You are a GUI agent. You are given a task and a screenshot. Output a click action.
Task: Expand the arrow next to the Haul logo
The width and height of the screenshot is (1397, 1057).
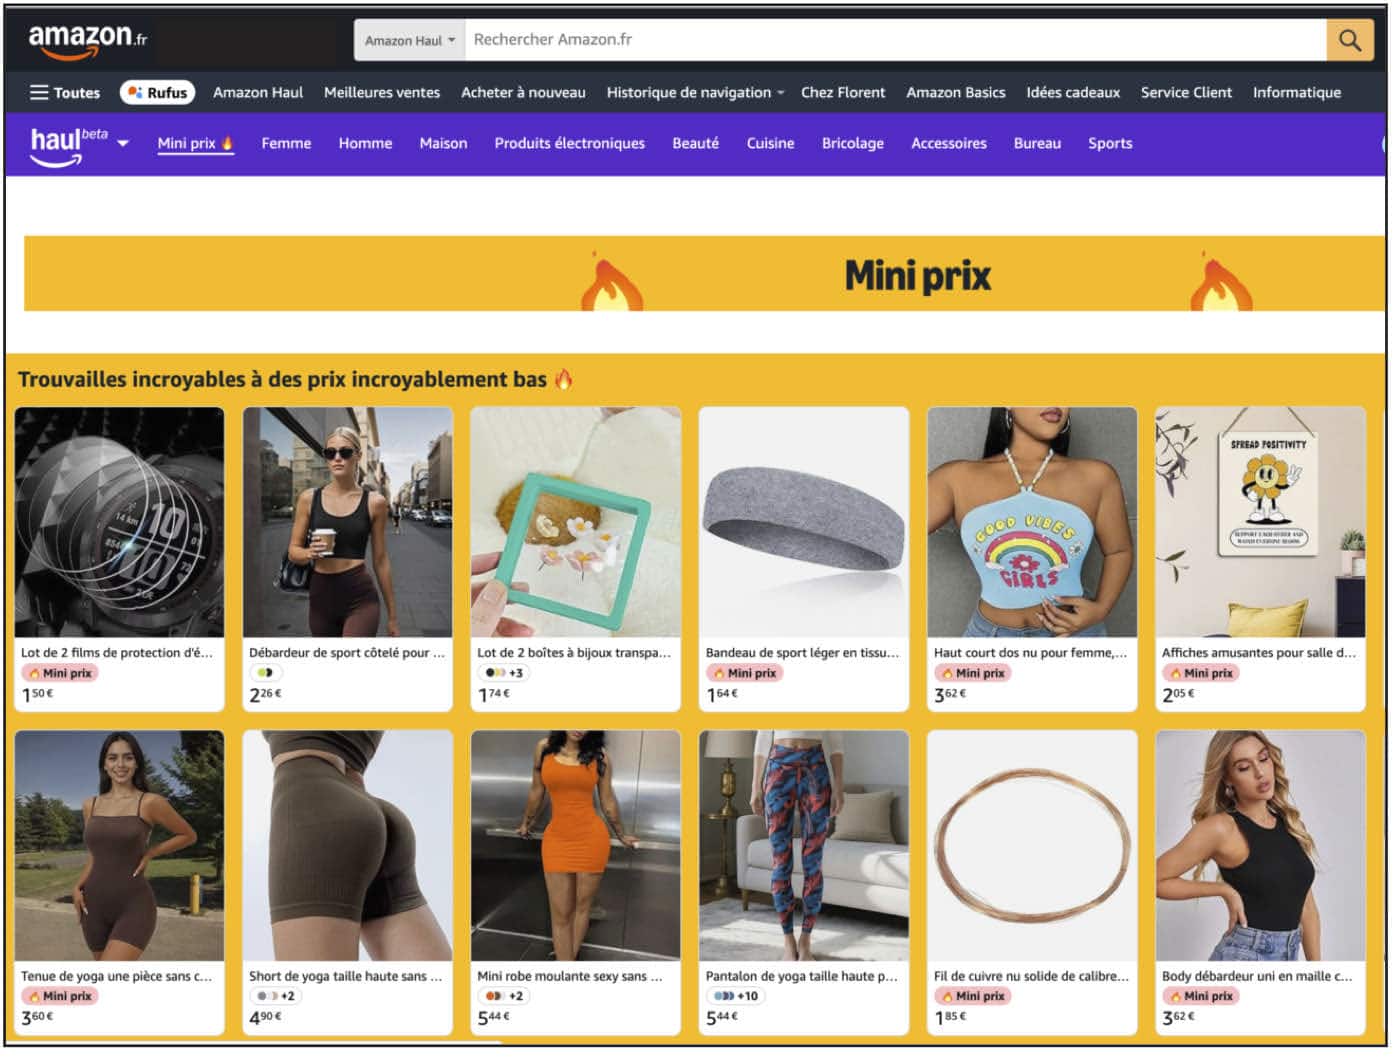click(123, 144)
